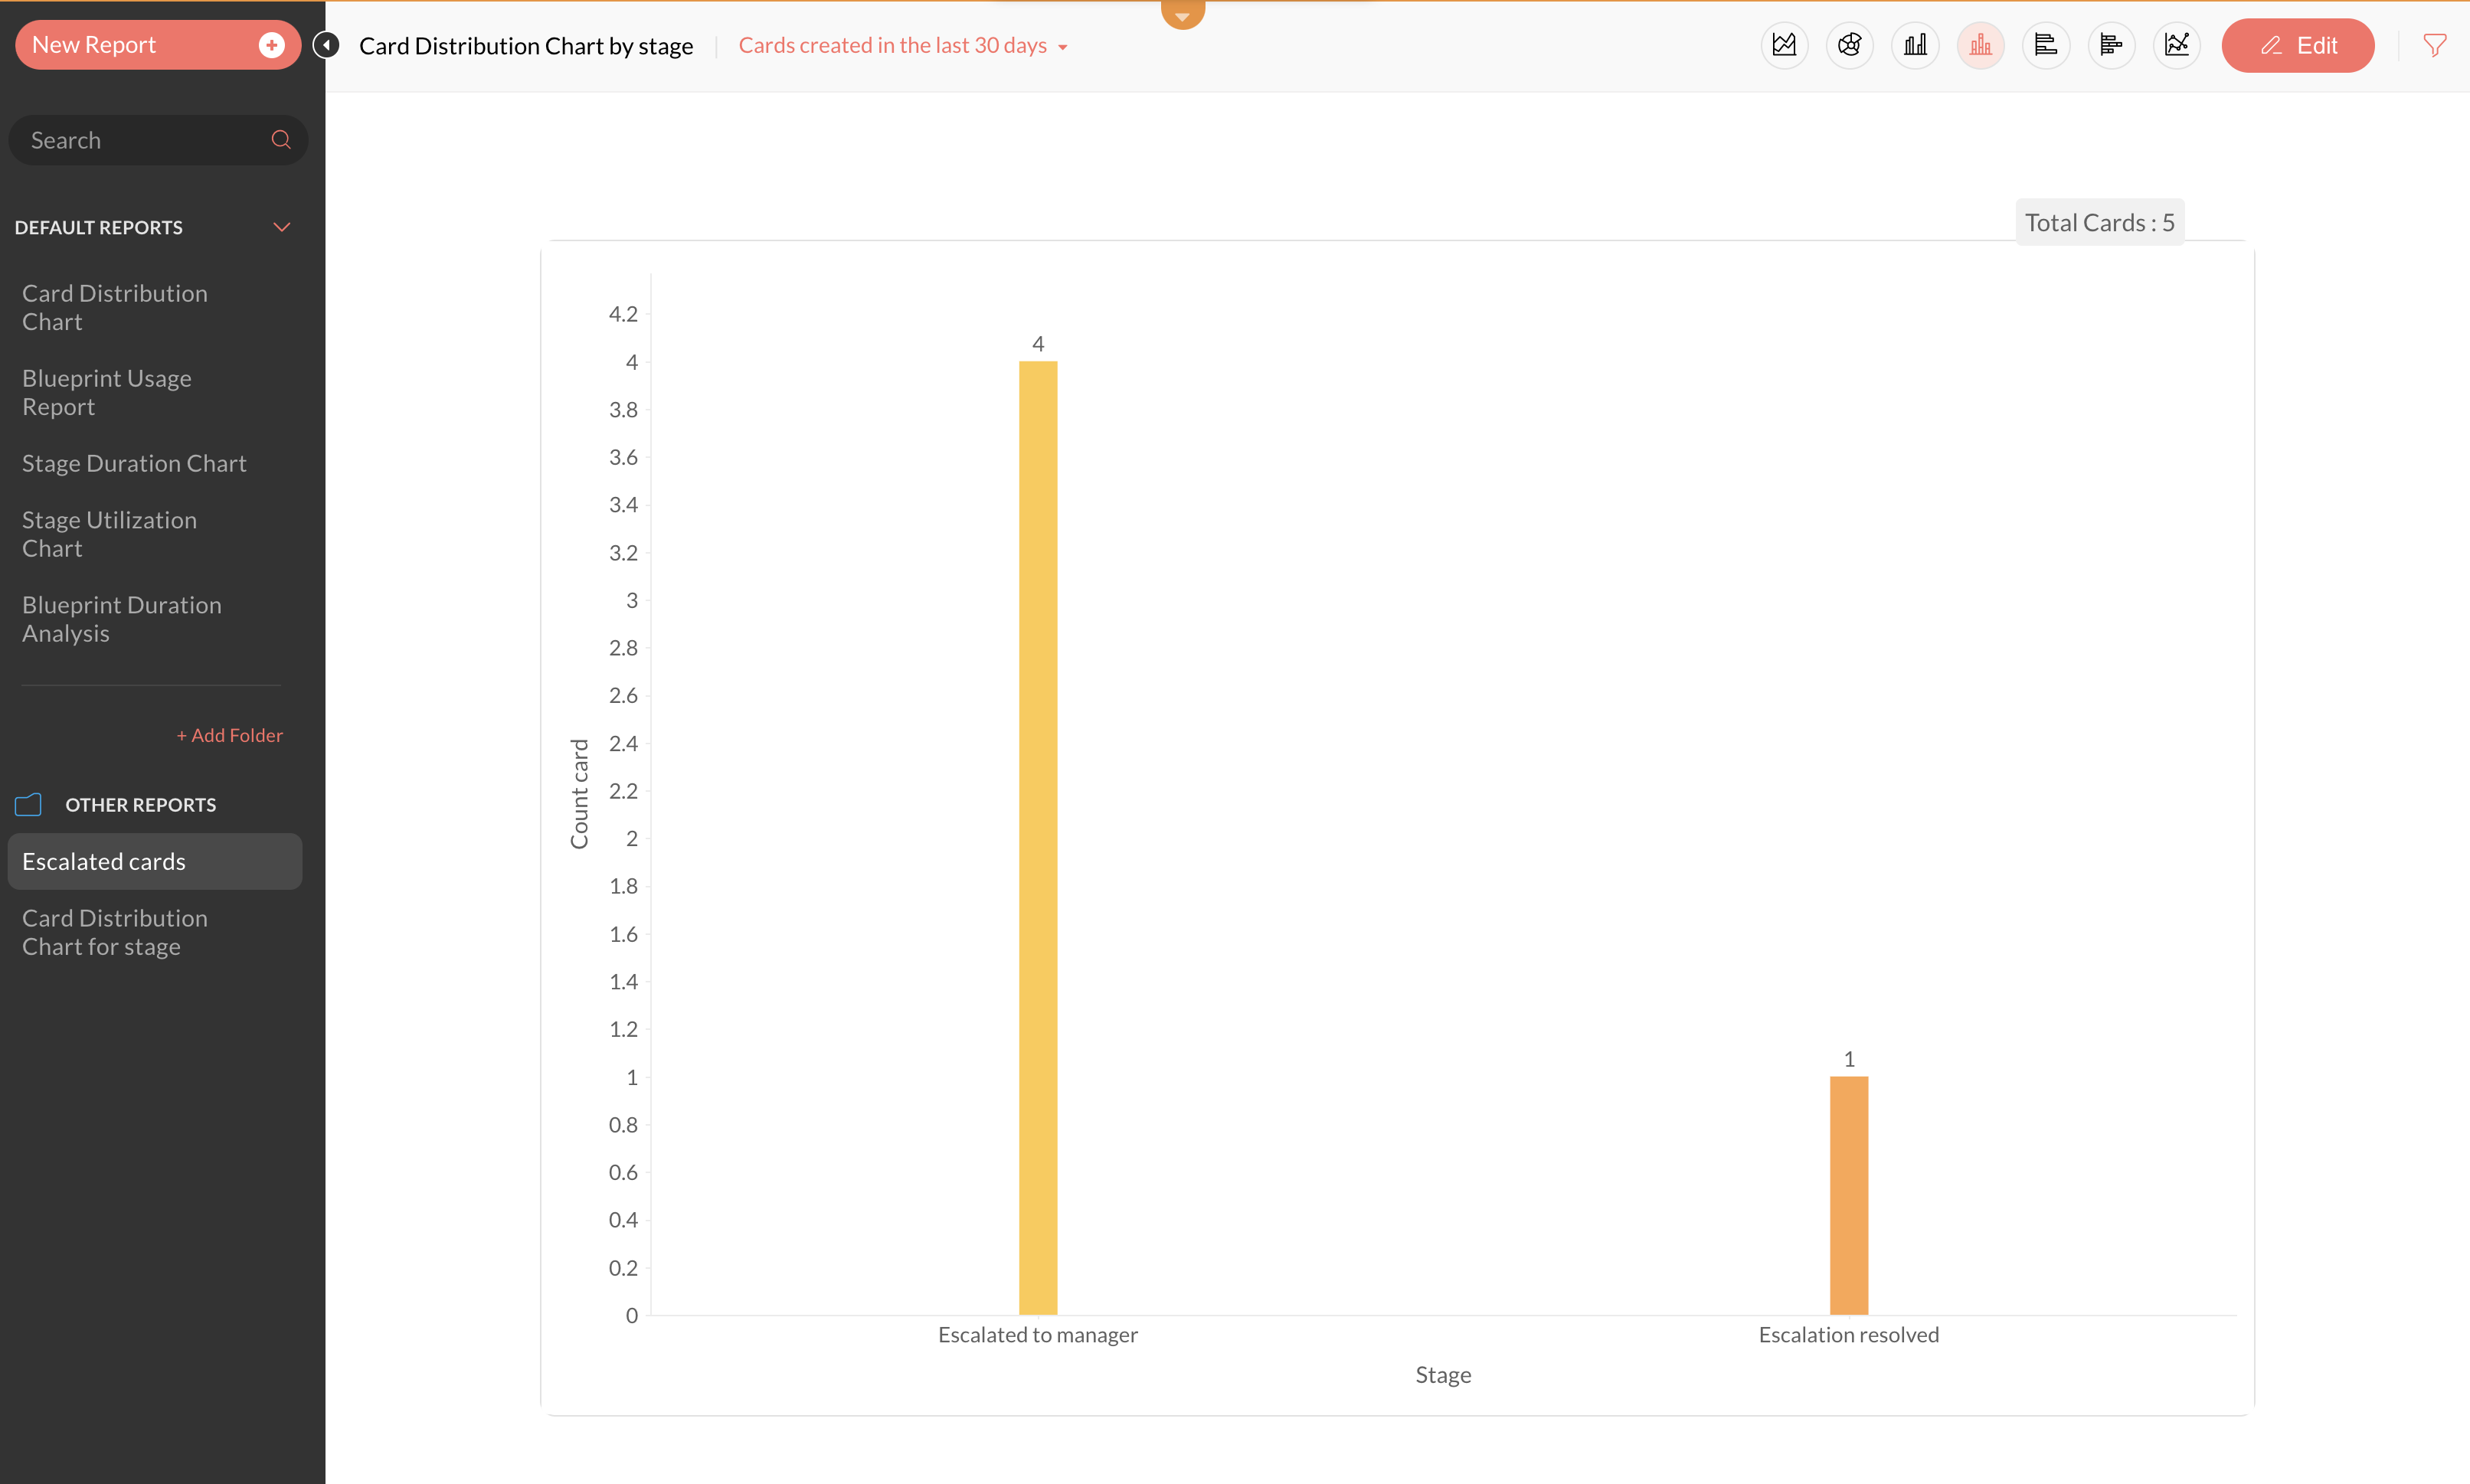
Task: Collapse the Default Reports section
Action: 282,227
